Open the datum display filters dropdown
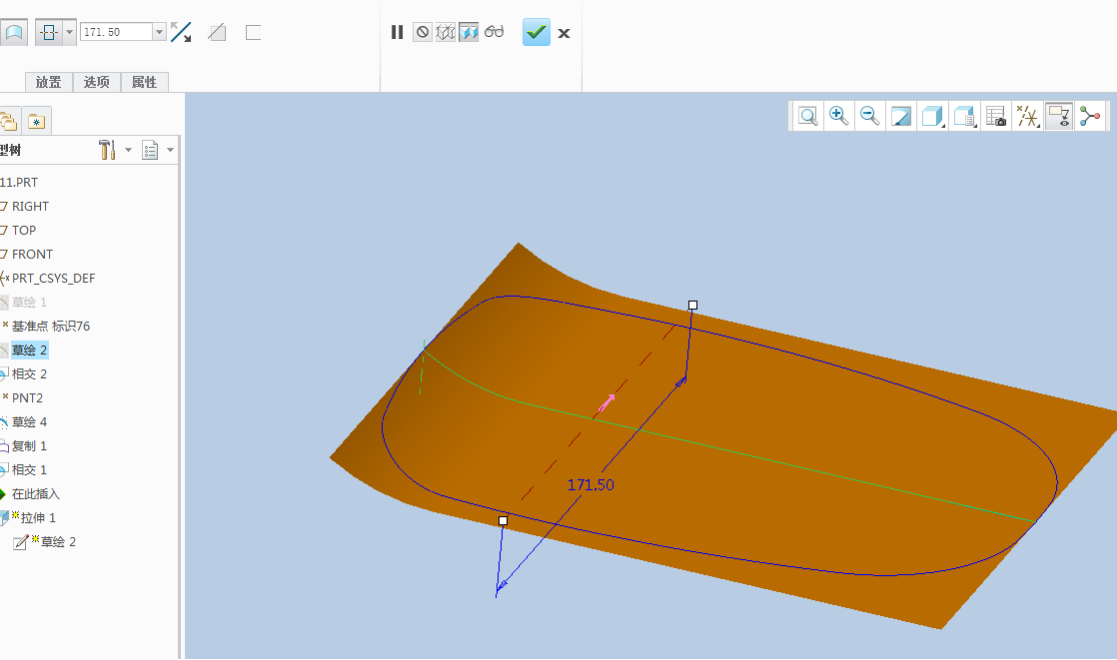1117x660 pixels. 1027,116
